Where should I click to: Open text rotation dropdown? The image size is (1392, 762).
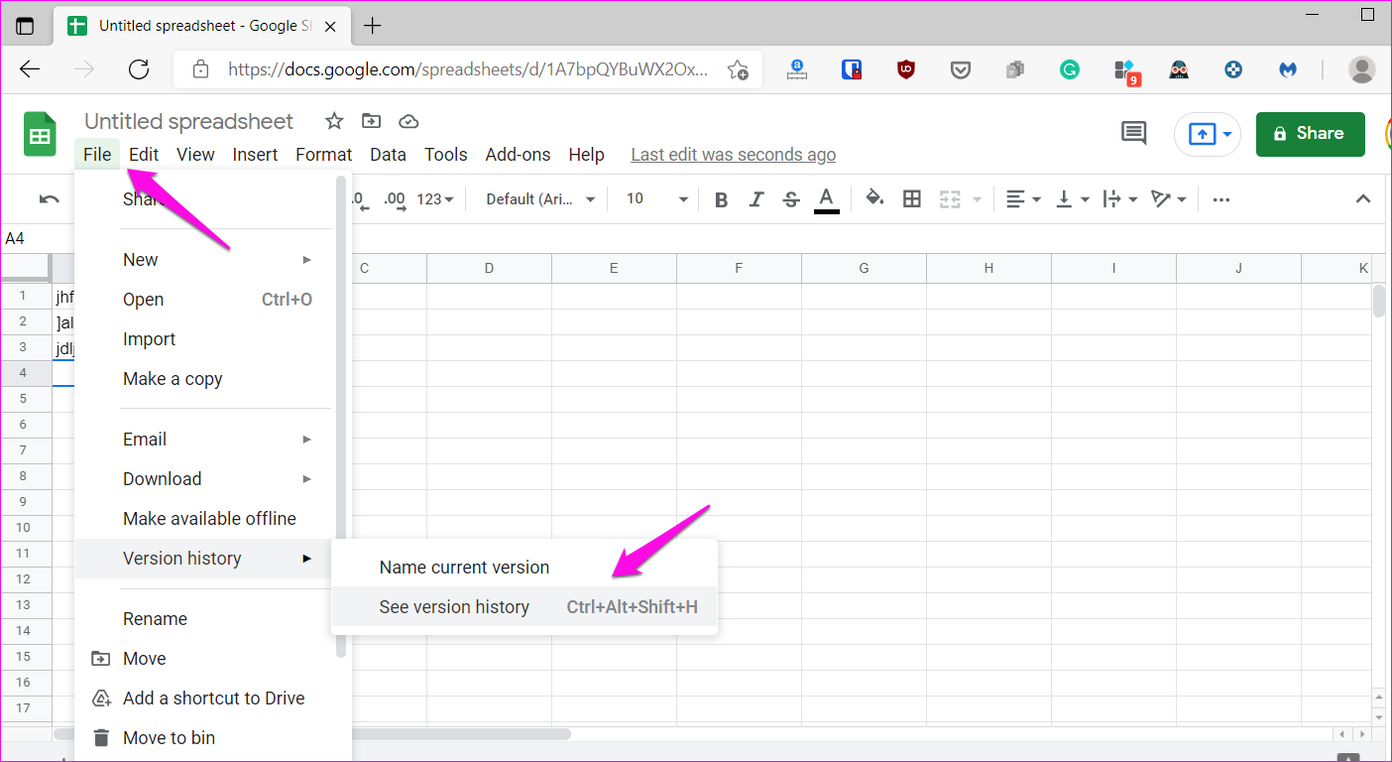coord(1168,199)
